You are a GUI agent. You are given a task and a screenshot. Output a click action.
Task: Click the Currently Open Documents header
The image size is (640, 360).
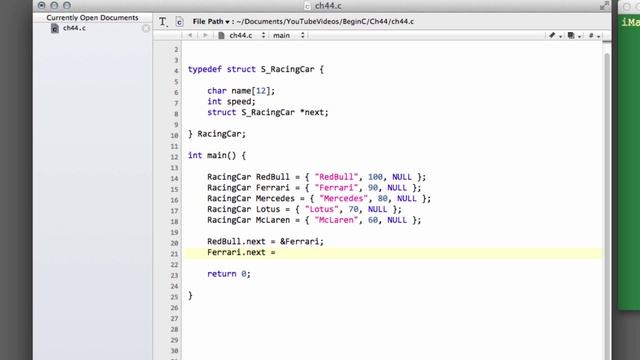point(92,18)
